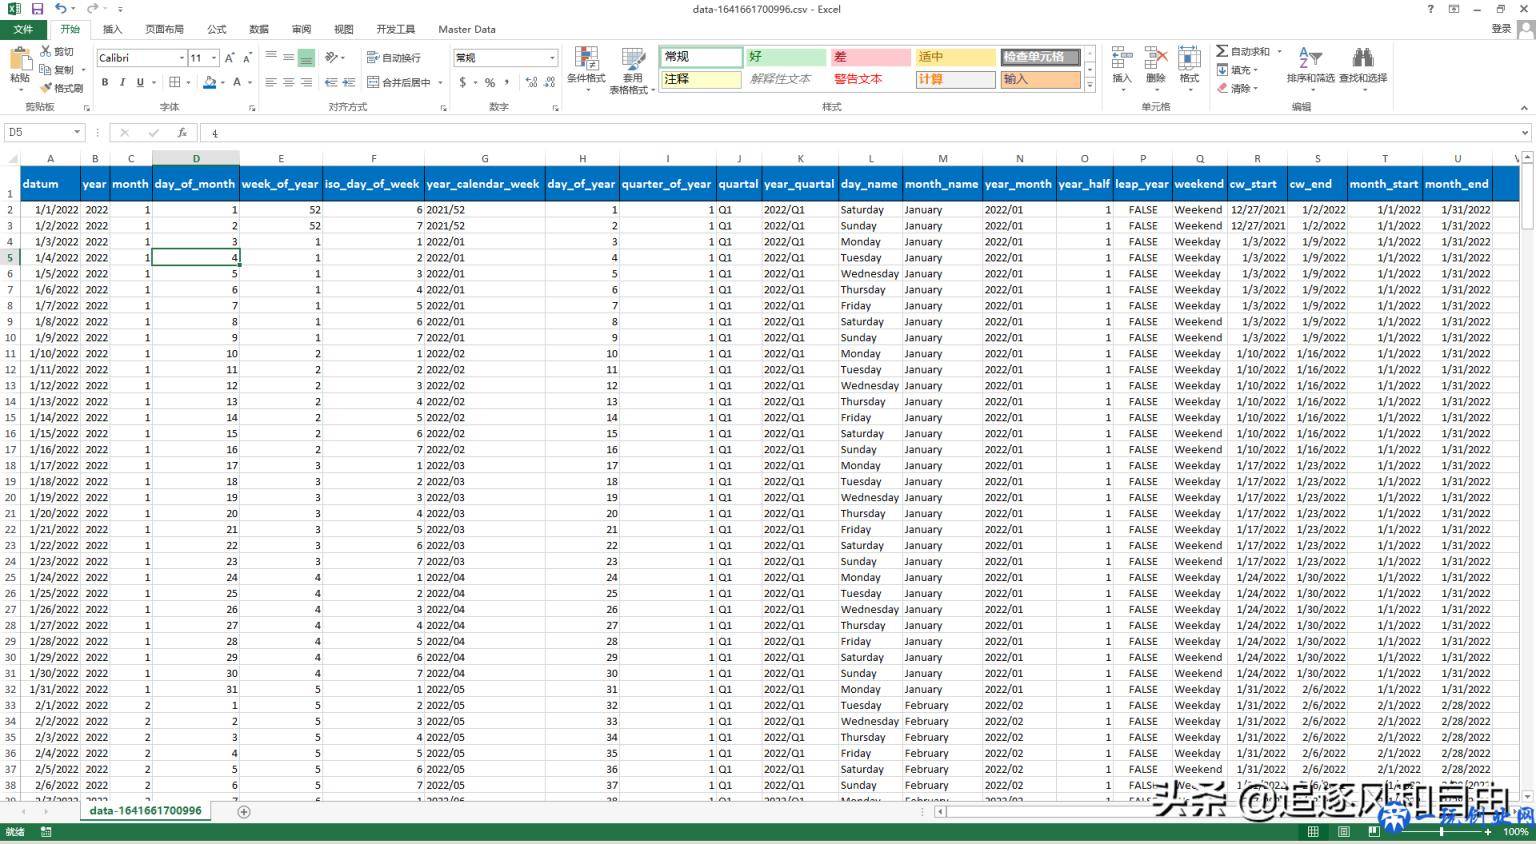
Task: Open the Name Box dropdown arrow
Action: point(77,132)
